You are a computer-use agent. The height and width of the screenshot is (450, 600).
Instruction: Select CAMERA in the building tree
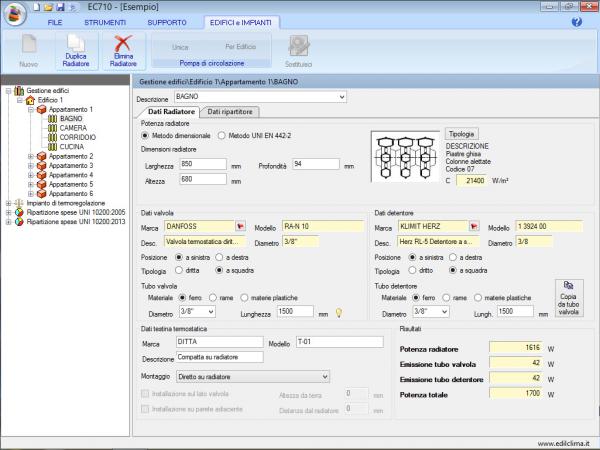73,128
